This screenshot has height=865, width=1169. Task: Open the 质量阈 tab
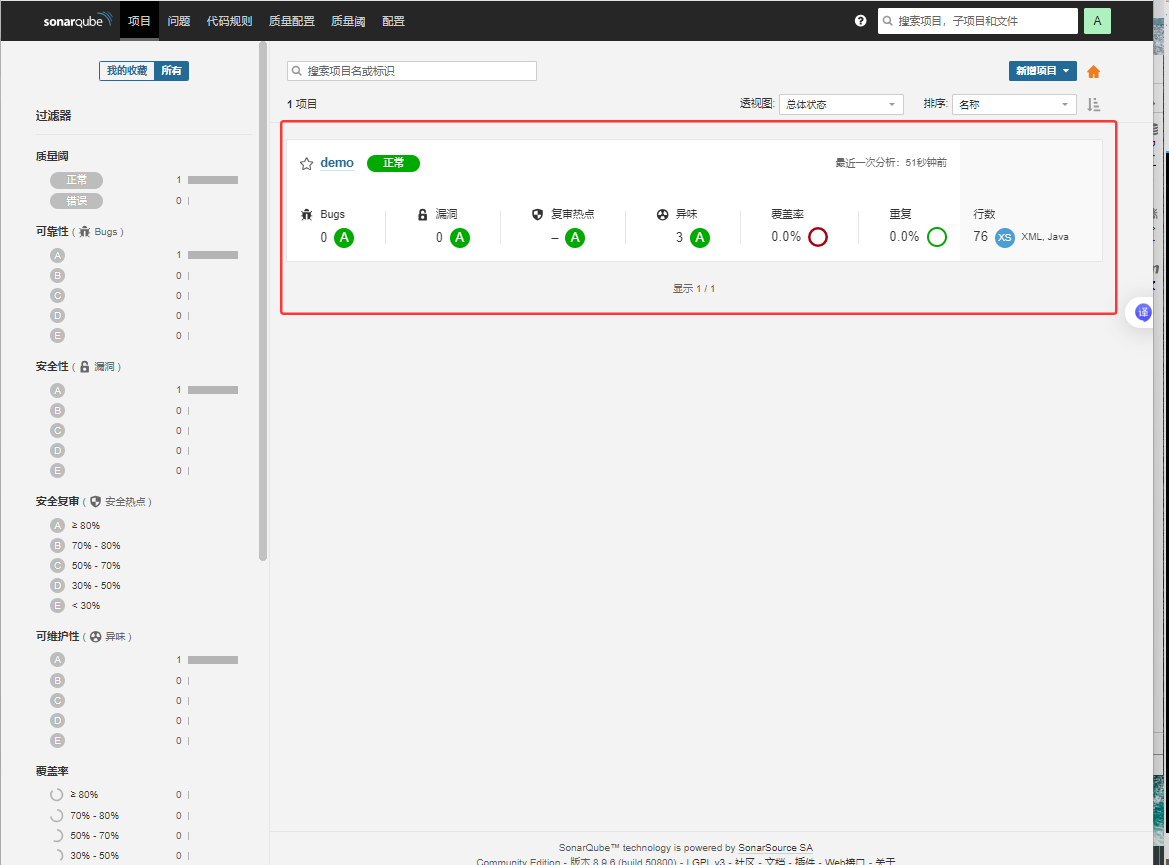tap(348, 21)
